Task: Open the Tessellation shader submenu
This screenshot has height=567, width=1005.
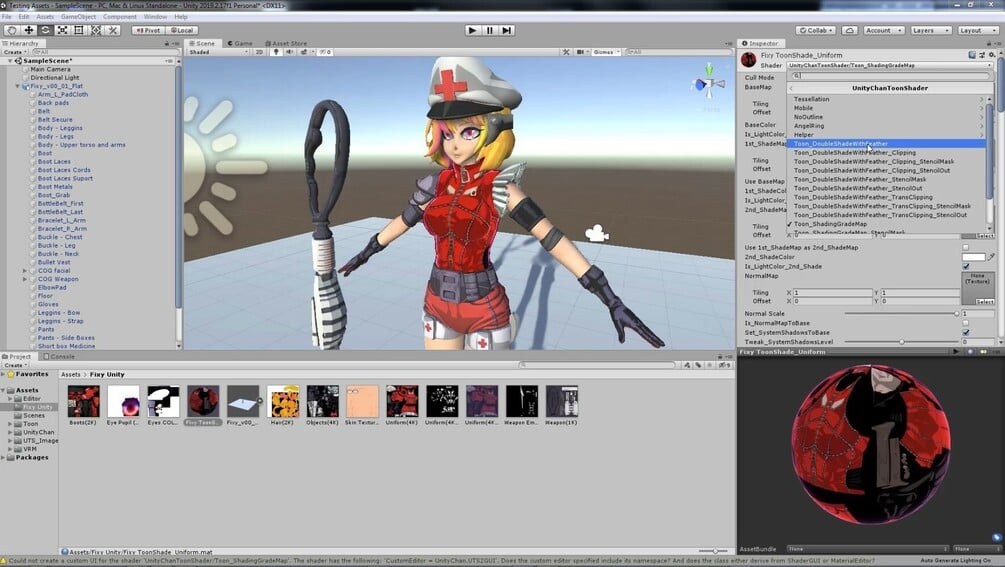Action: pos(887,99)
